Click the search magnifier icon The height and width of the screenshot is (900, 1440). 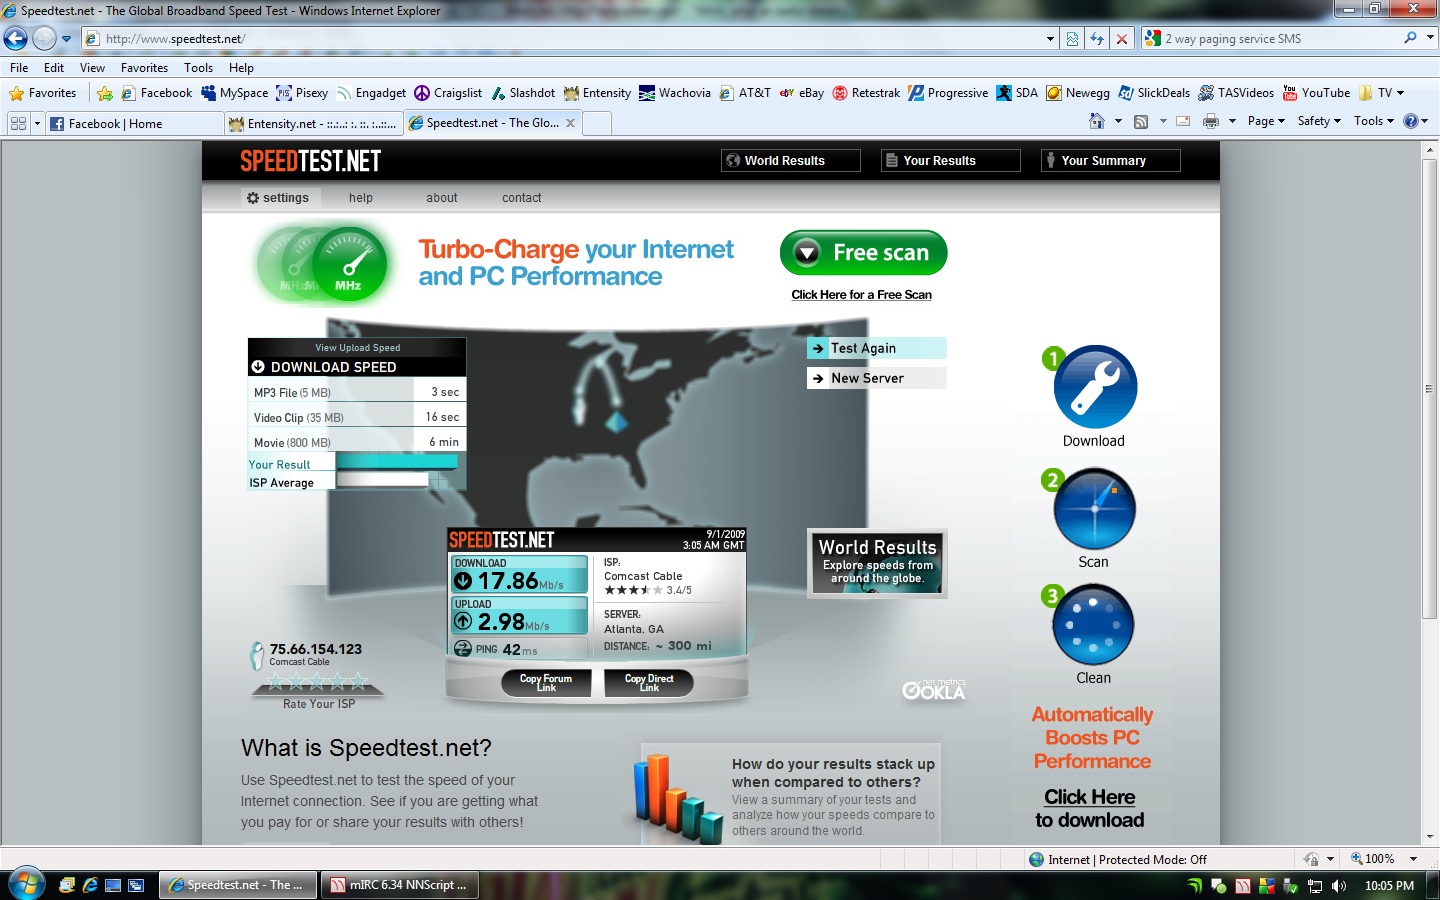point(1410,38)
